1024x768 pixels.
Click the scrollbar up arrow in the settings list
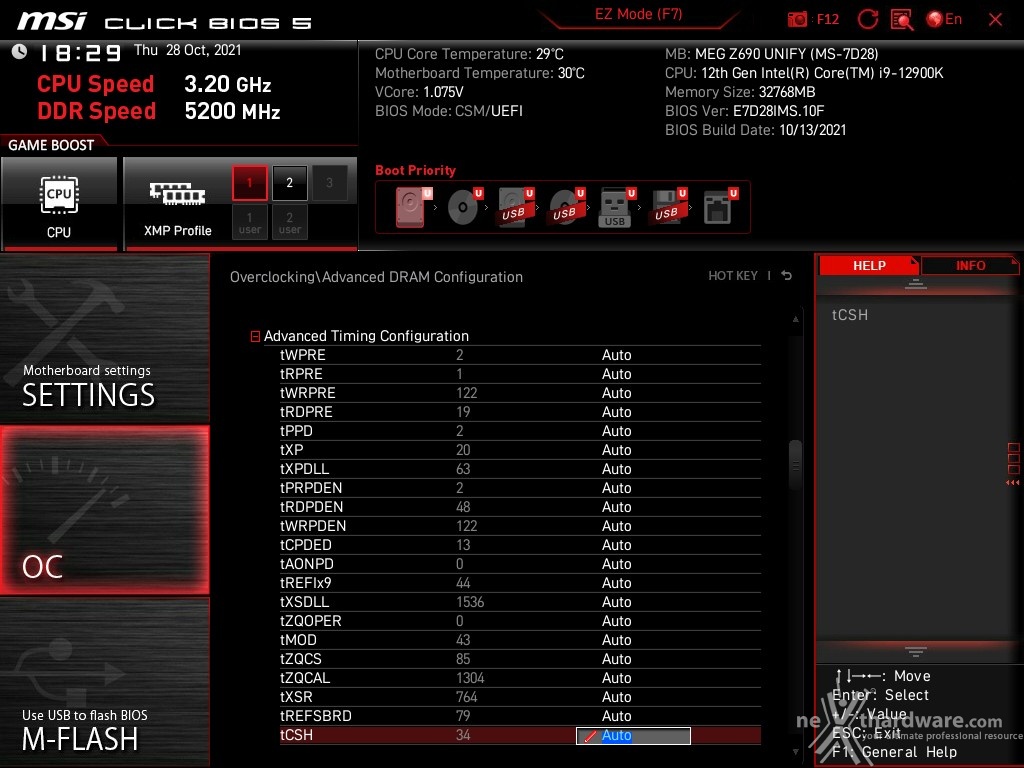point(795,319)
